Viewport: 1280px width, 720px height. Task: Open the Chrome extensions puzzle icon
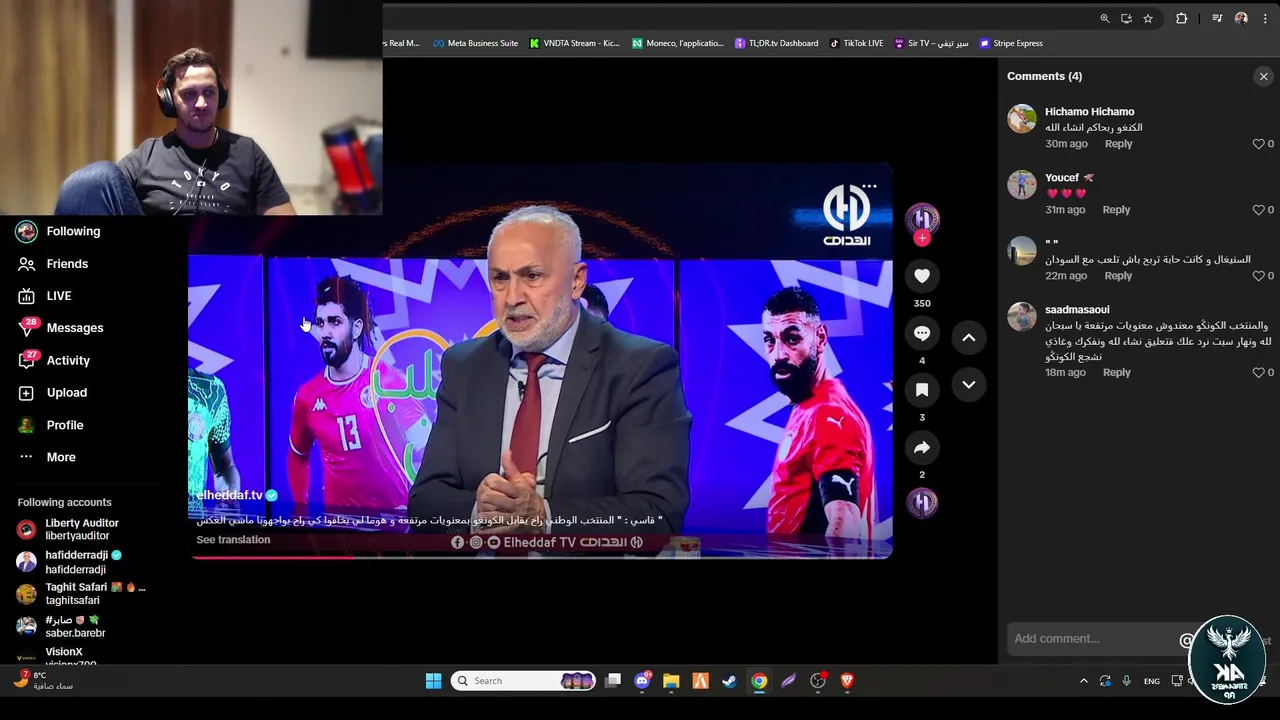pos(1181,18)
